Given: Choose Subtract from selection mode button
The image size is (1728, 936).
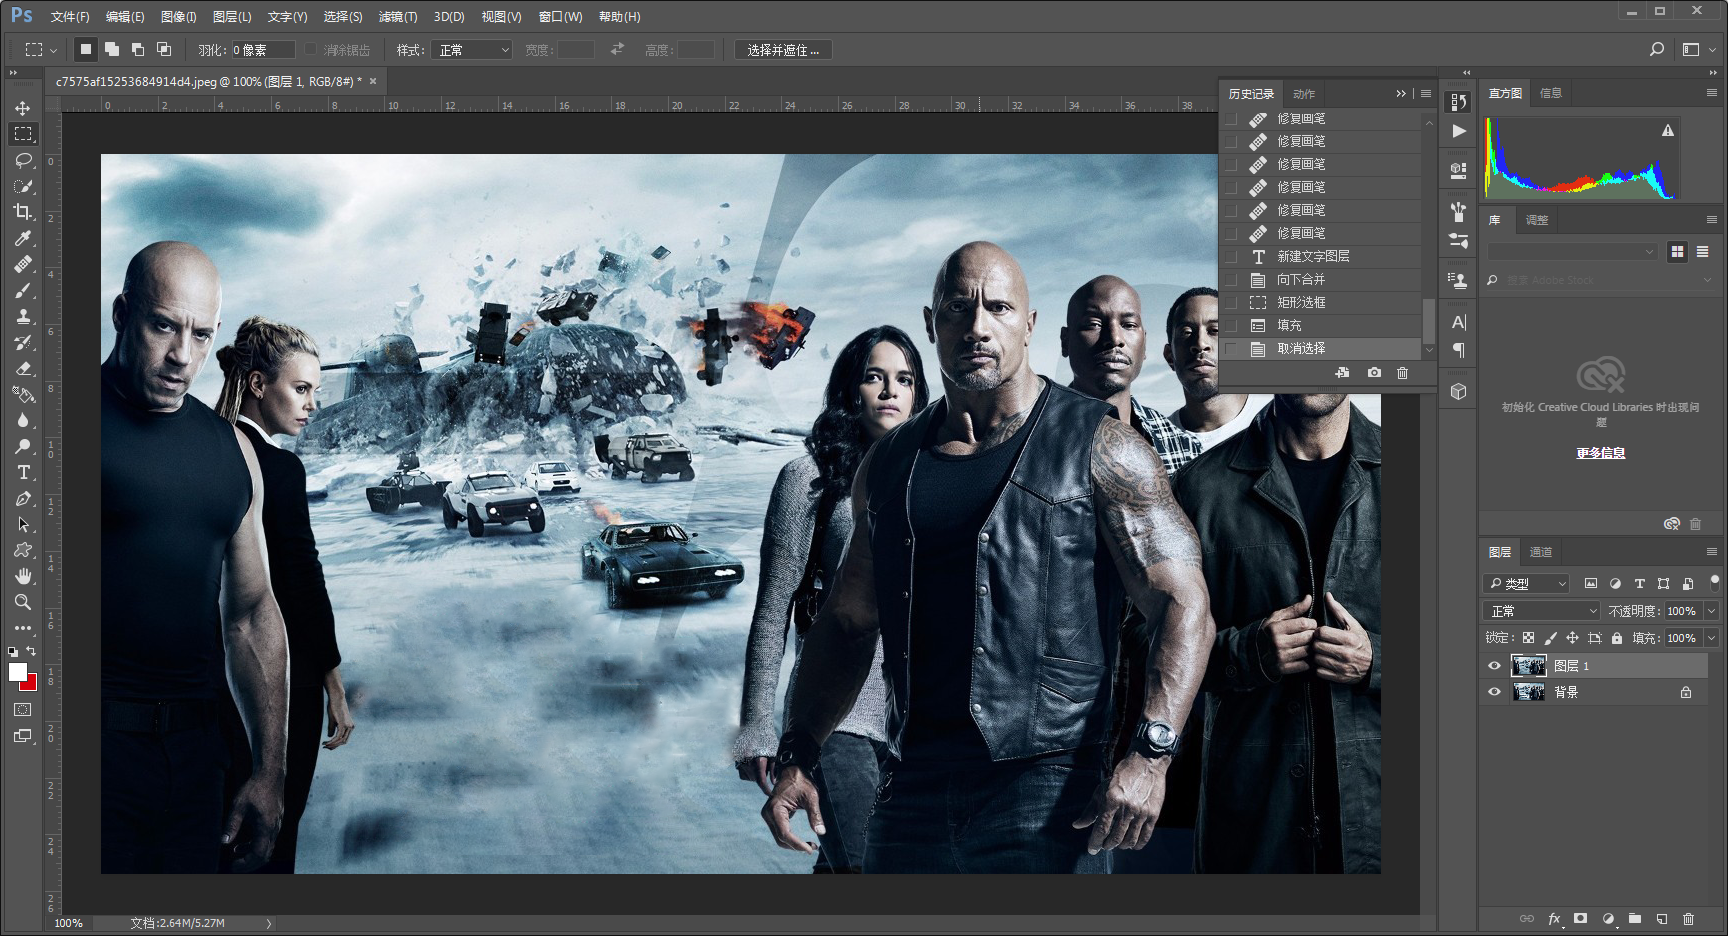Looking at the screenshot, I should [138, 49].
